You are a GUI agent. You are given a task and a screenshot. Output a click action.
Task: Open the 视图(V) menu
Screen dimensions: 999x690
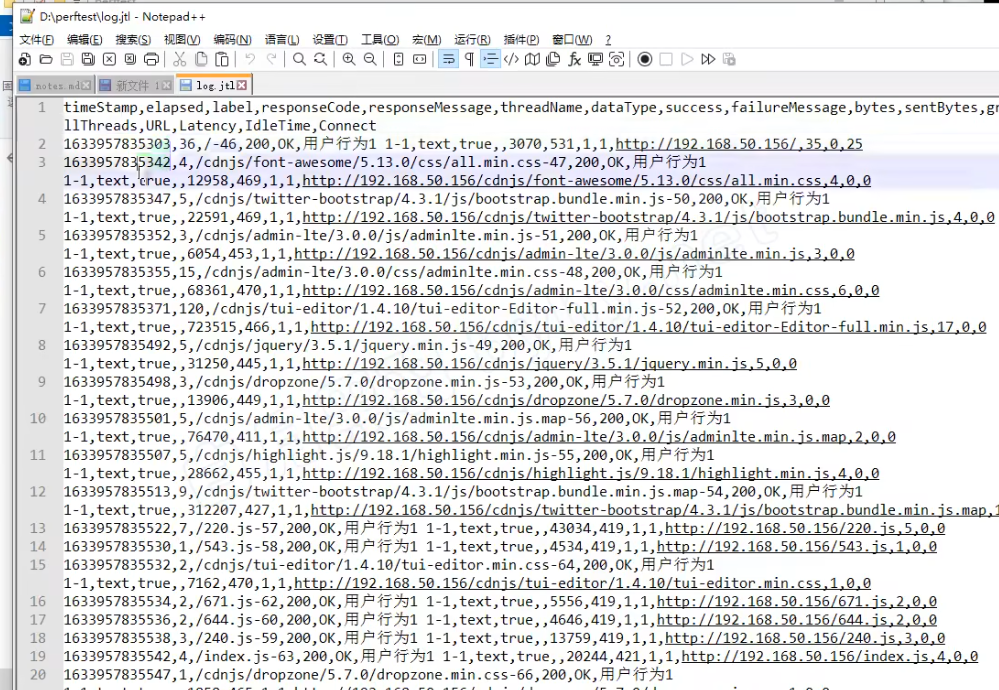(182, 40)
